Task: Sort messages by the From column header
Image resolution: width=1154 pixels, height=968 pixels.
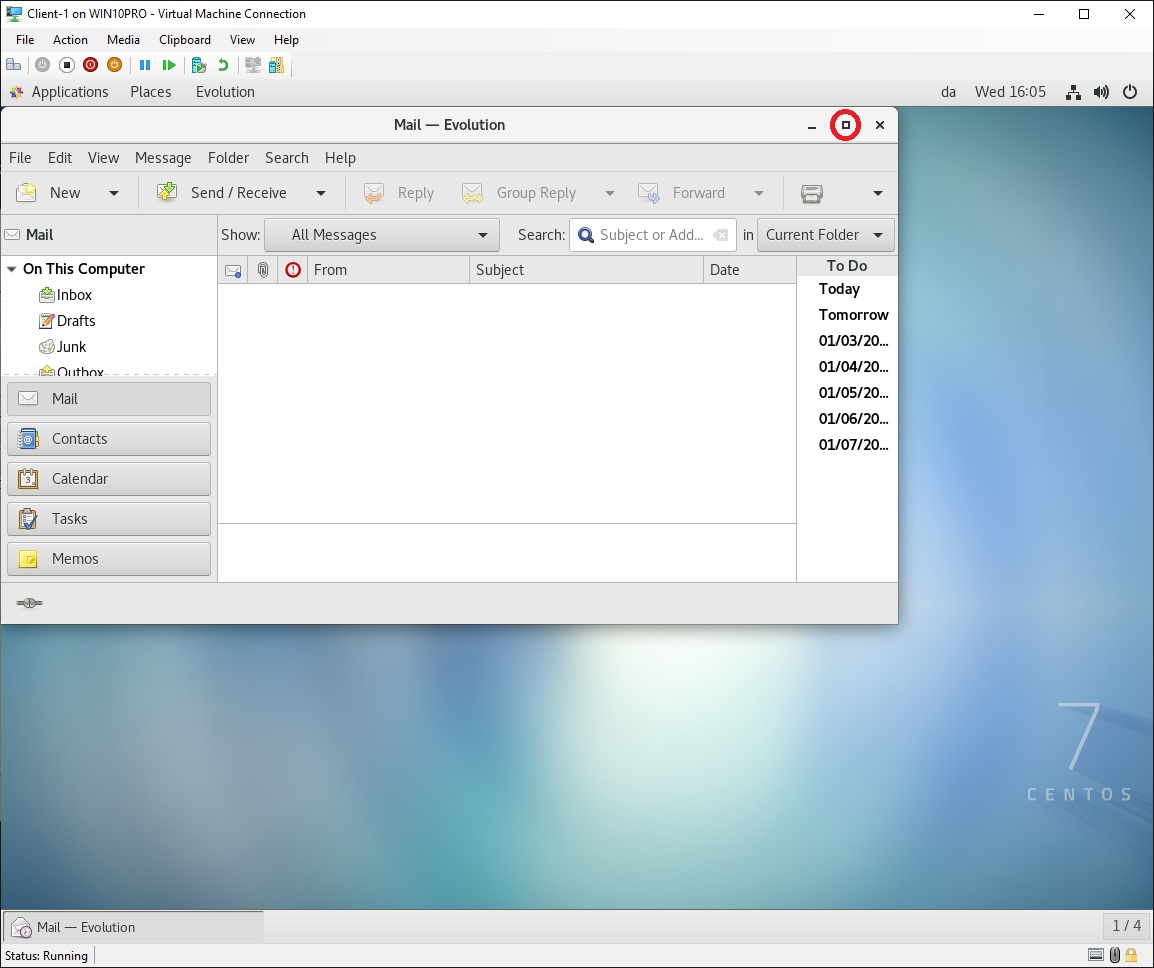Action: pyautogui.click(x=388, y=270)
